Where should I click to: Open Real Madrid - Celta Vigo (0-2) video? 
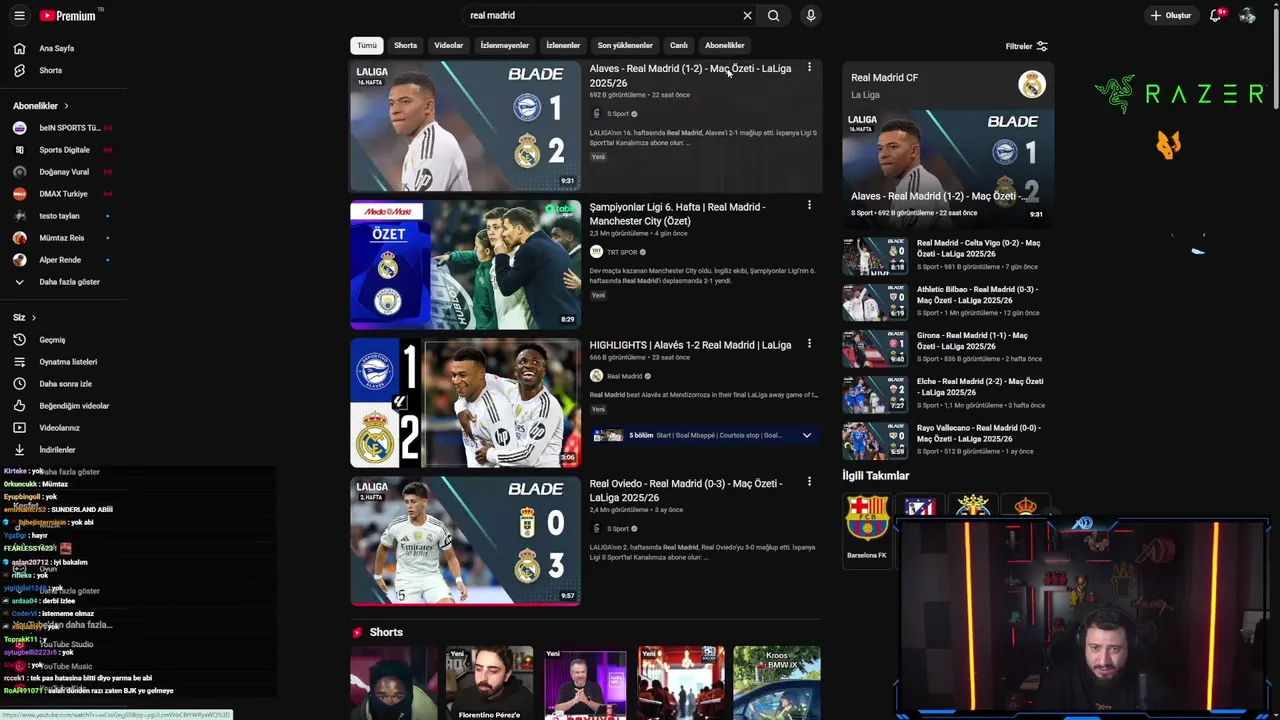946,255
